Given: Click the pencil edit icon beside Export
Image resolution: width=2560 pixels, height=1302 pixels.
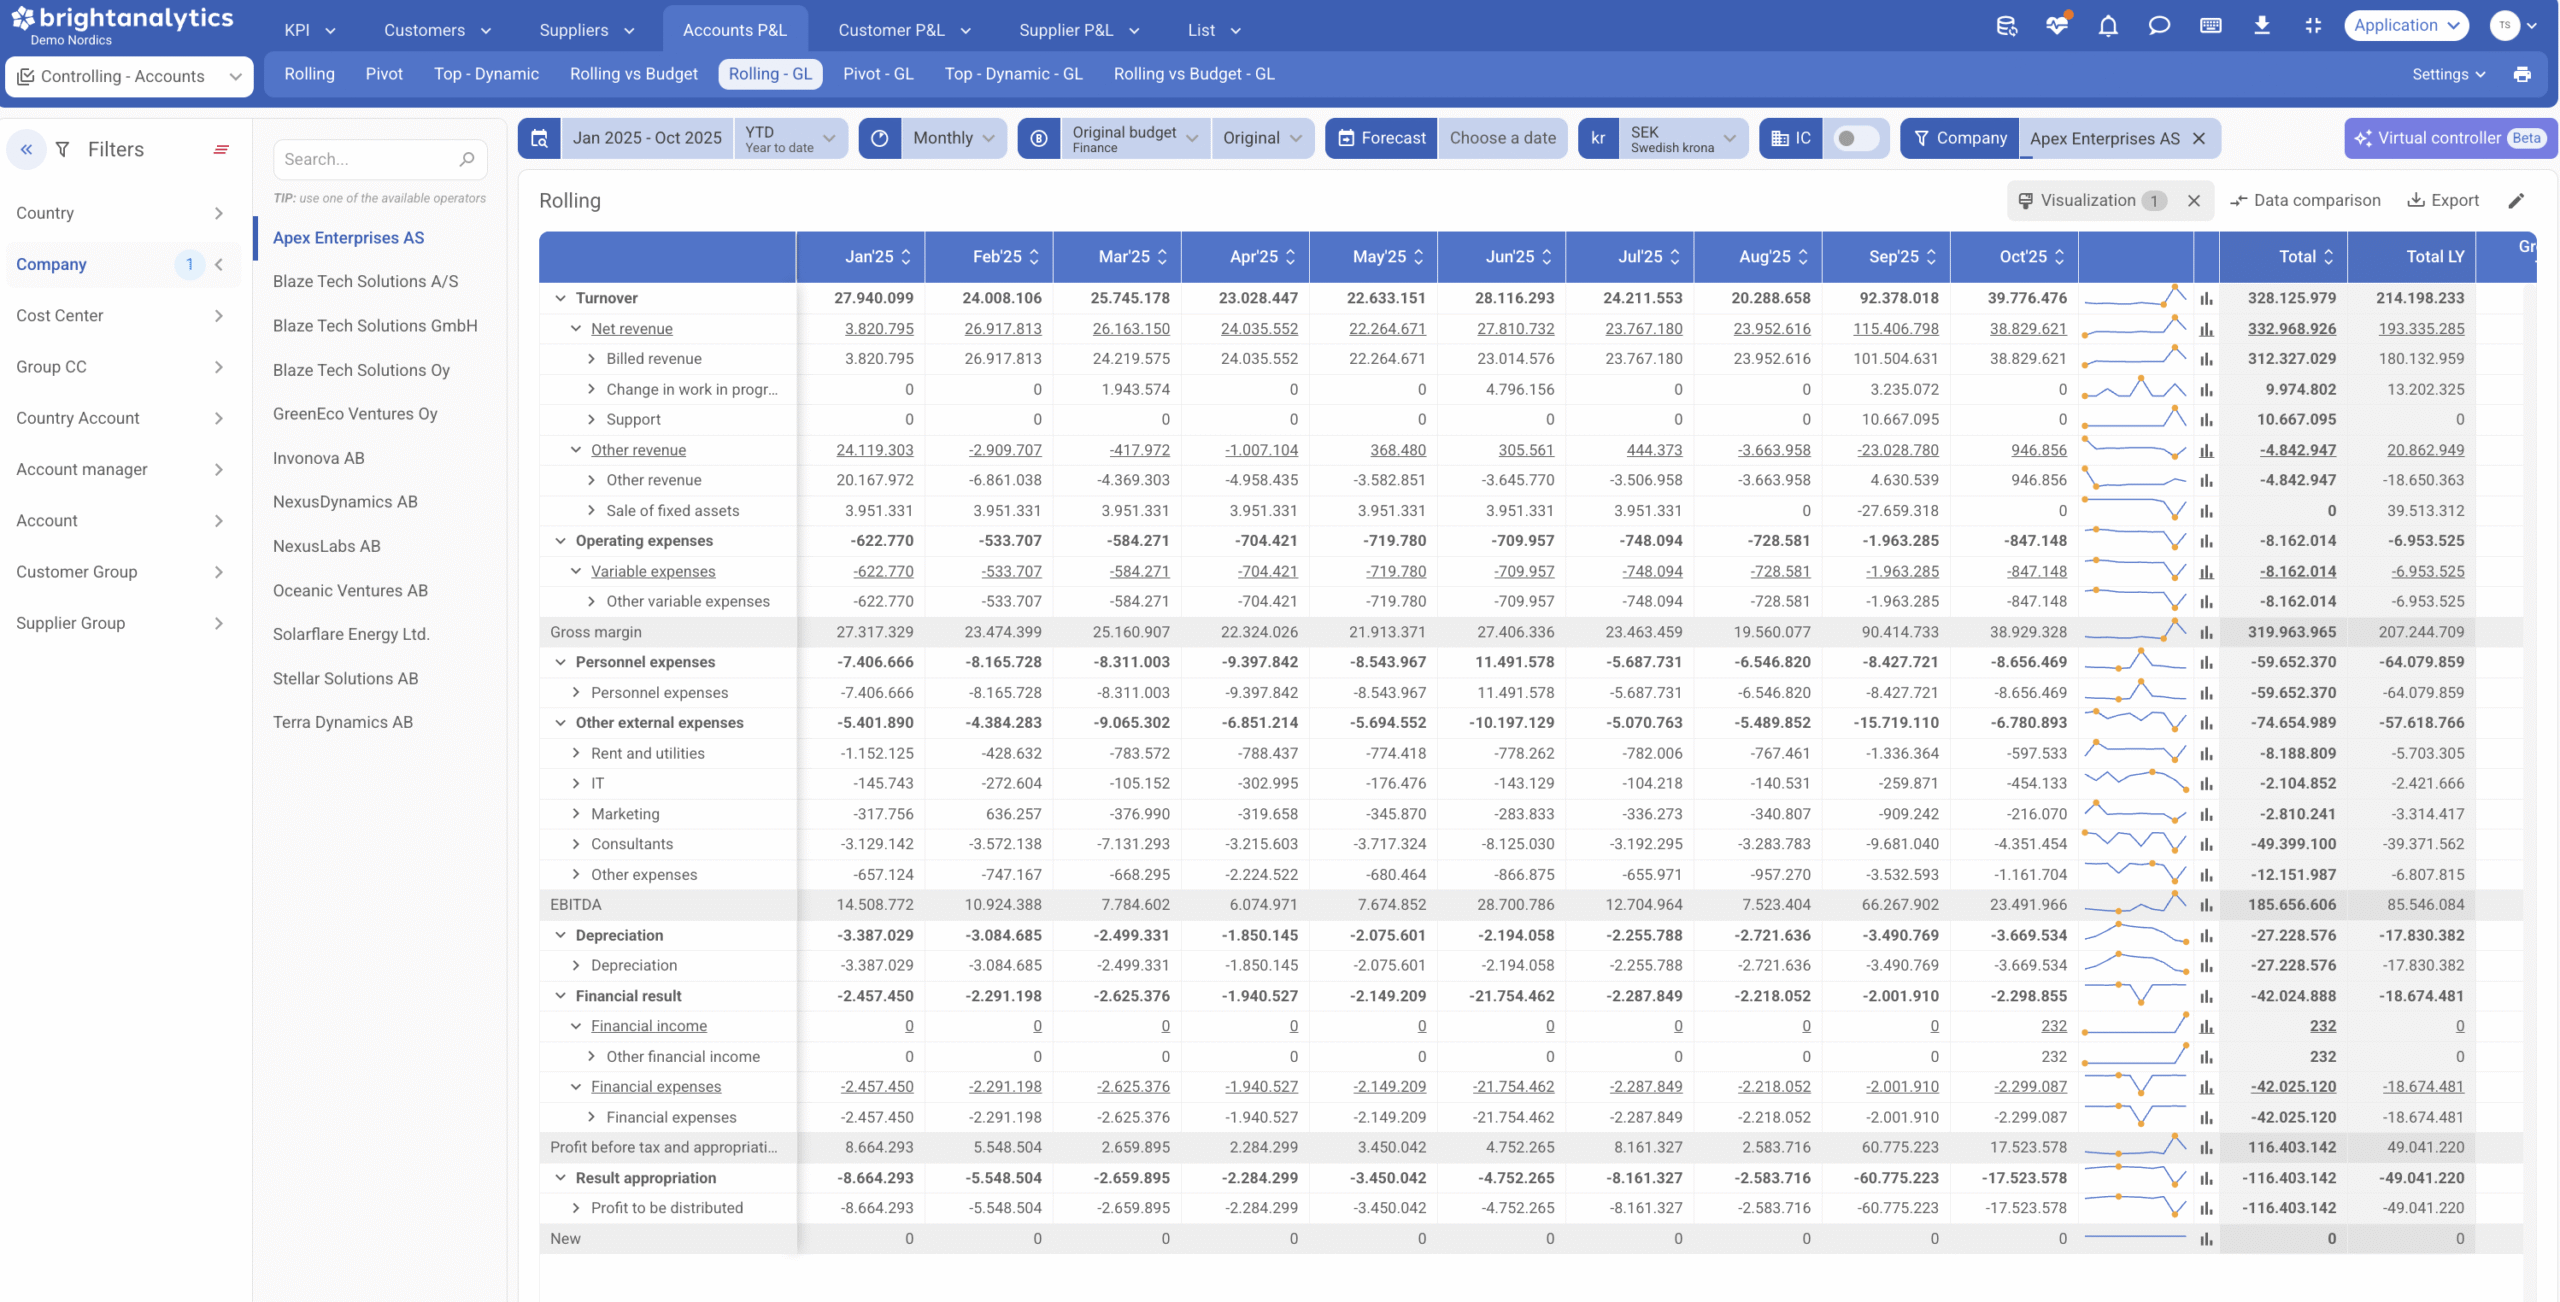Looking at the screenshot, I should click(x=2516, y=201).
